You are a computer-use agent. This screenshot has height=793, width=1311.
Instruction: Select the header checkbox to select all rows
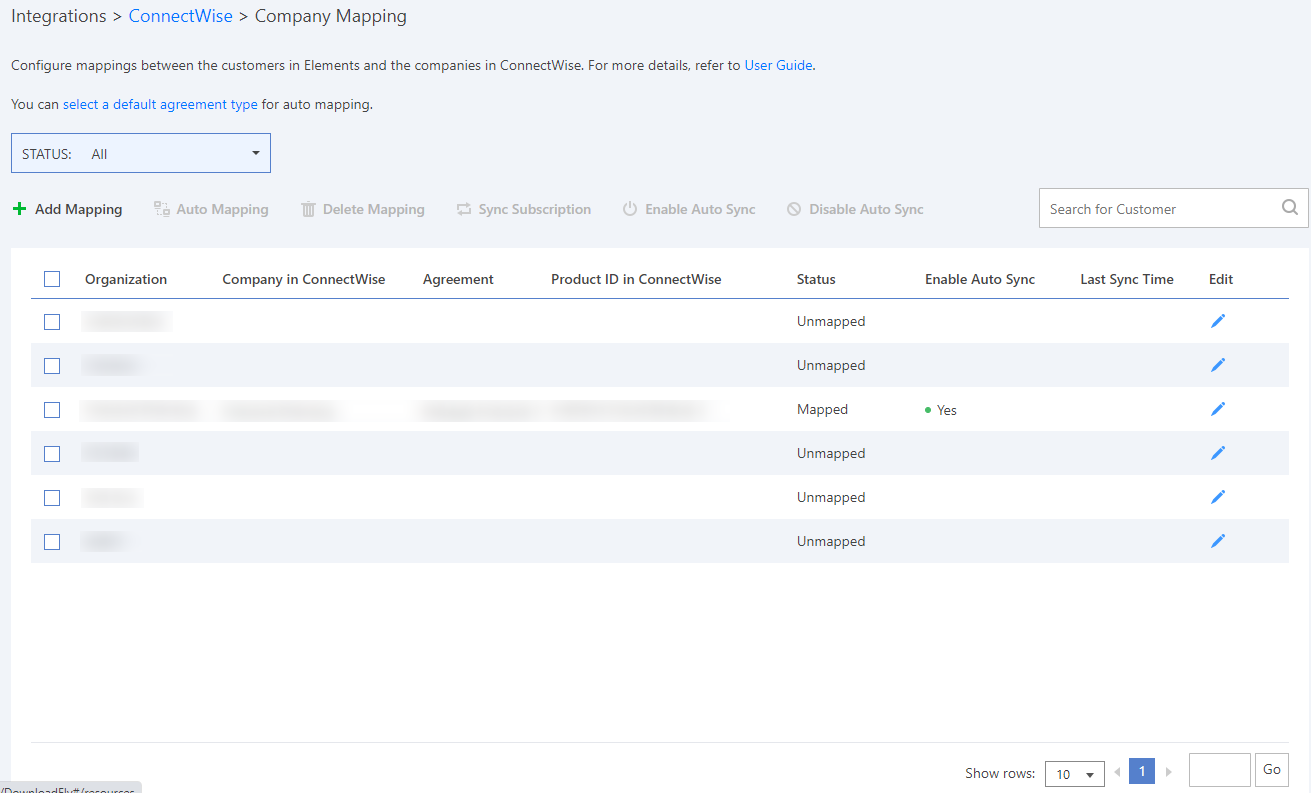pyautogui.click(x=52, y=279)
